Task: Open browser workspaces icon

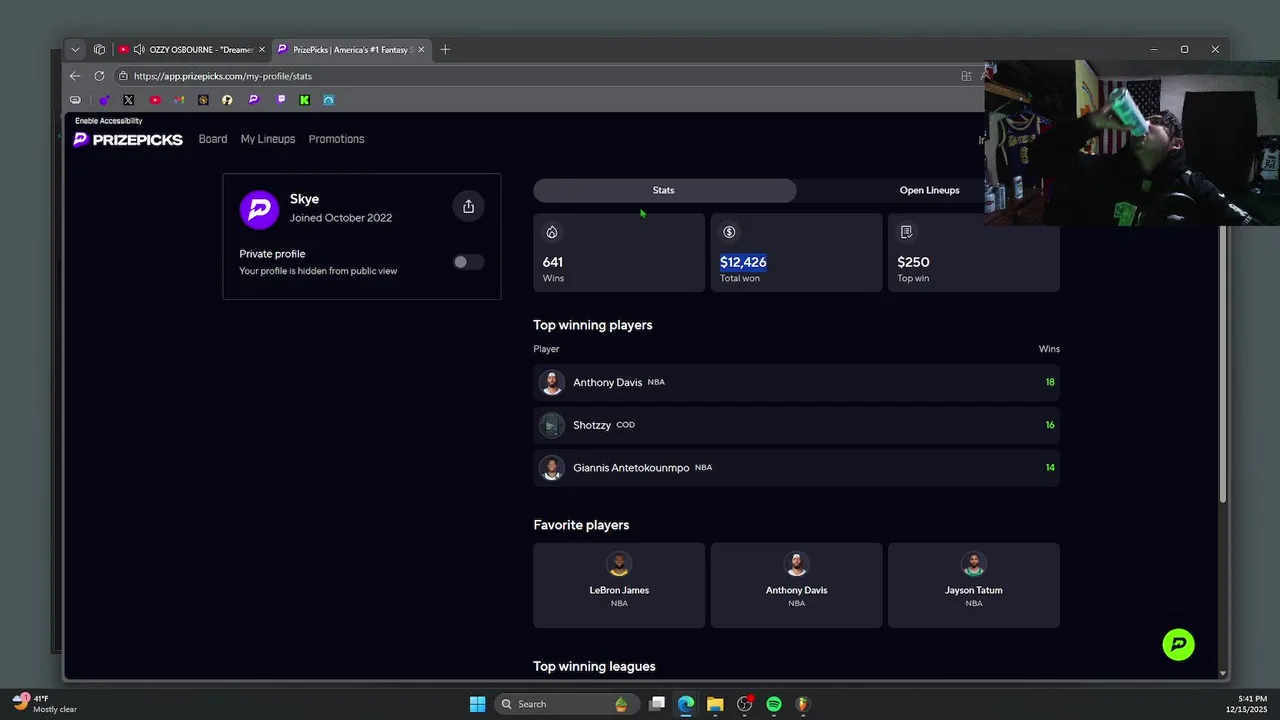Action: tap(99, 49)
